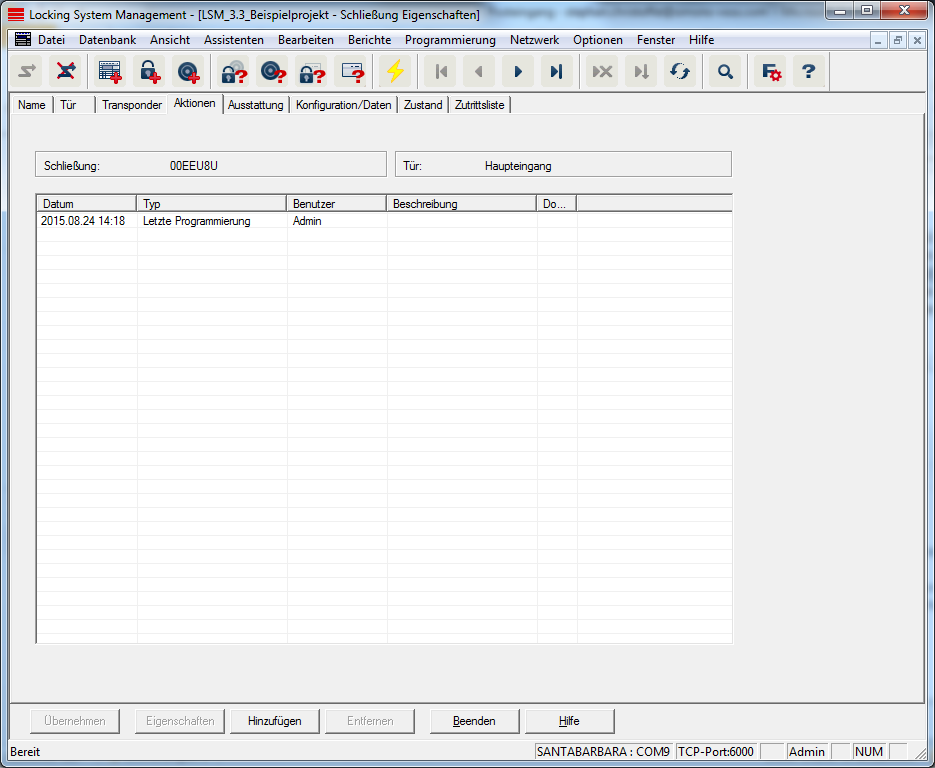935x768 pixels.
Task: Open the Programmierung menu
Action: pyautogui.click(x=450, y=40)
